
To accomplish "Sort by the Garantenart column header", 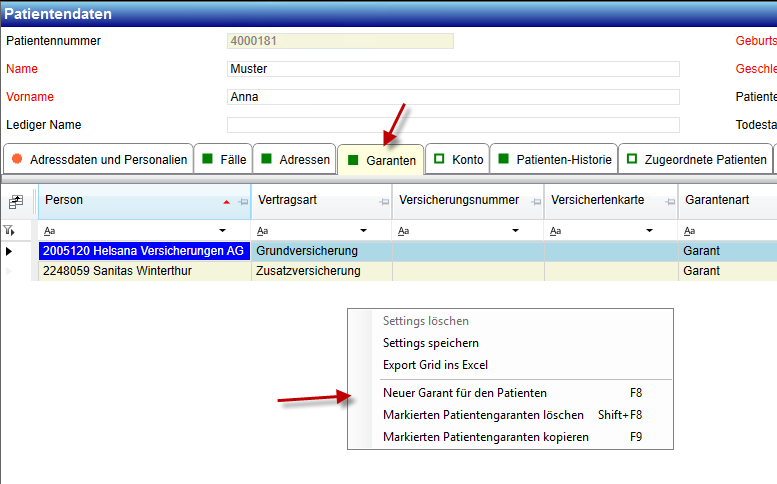I will click(x=727, y=201).
